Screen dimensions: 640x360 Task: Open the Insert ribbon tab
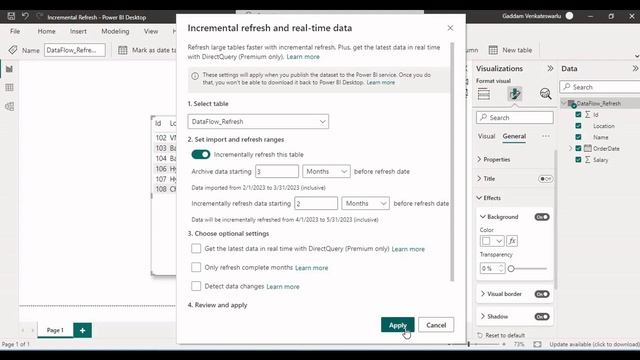coord(78,31)
